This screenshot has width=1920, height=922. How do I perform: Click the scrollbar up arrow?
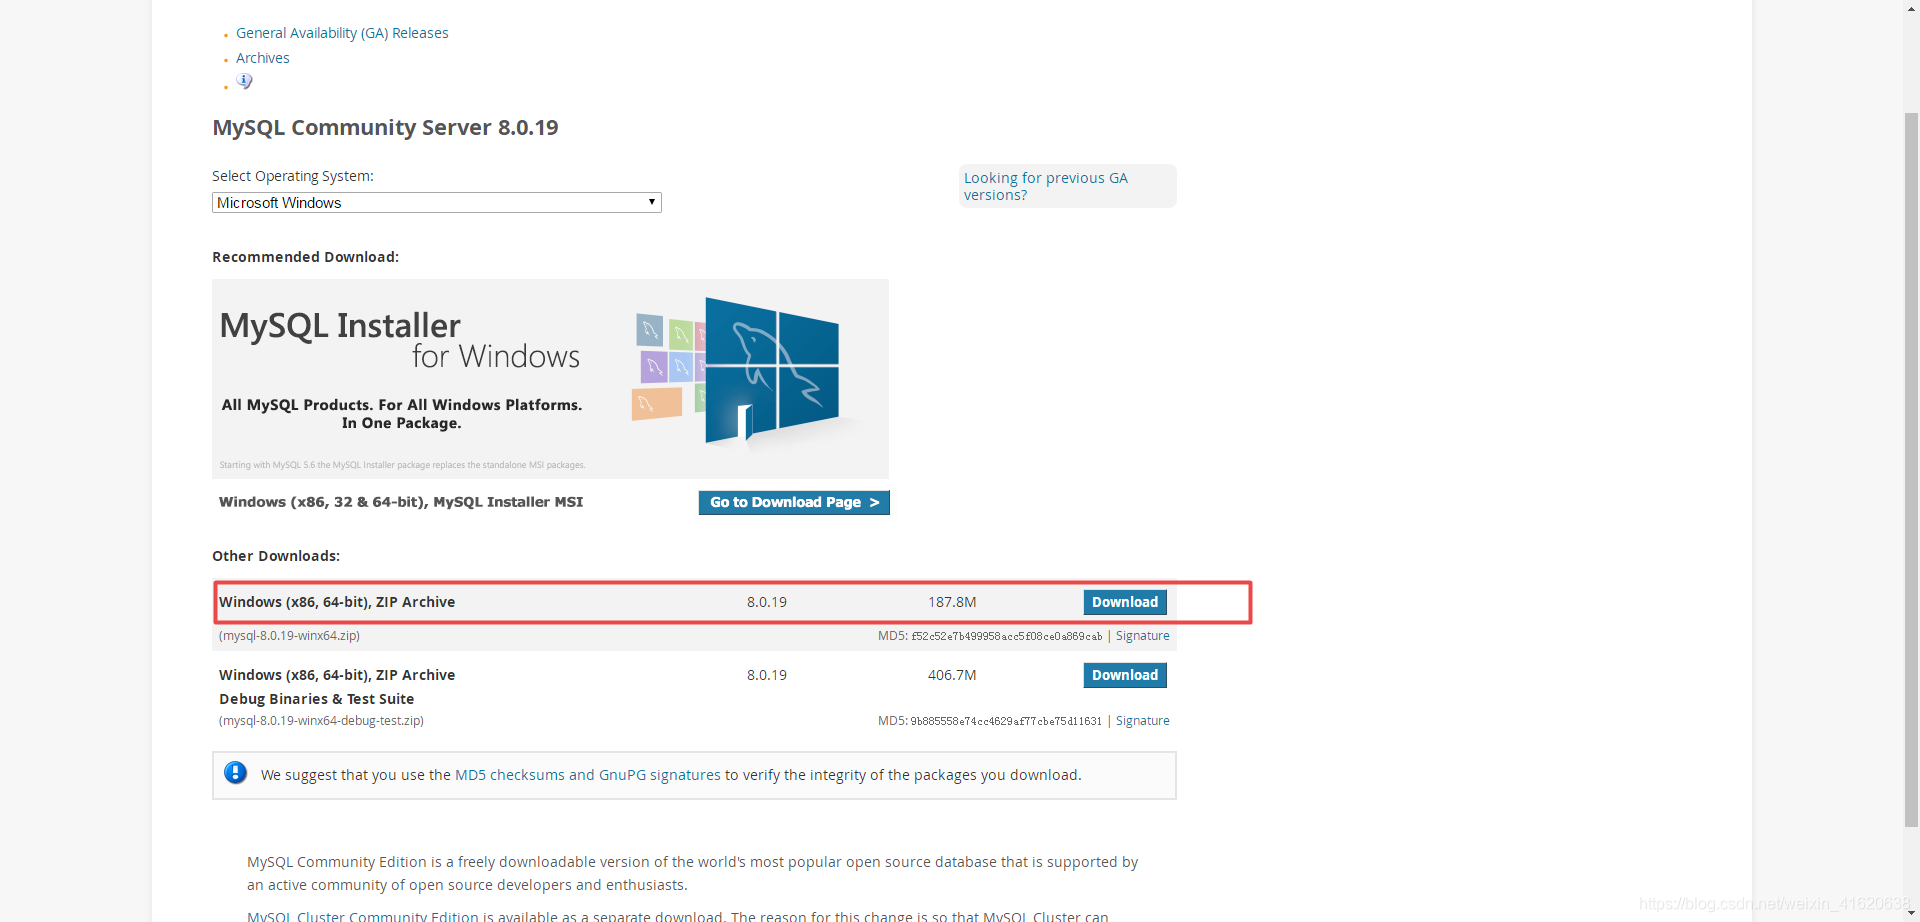tap(1911, 8)
